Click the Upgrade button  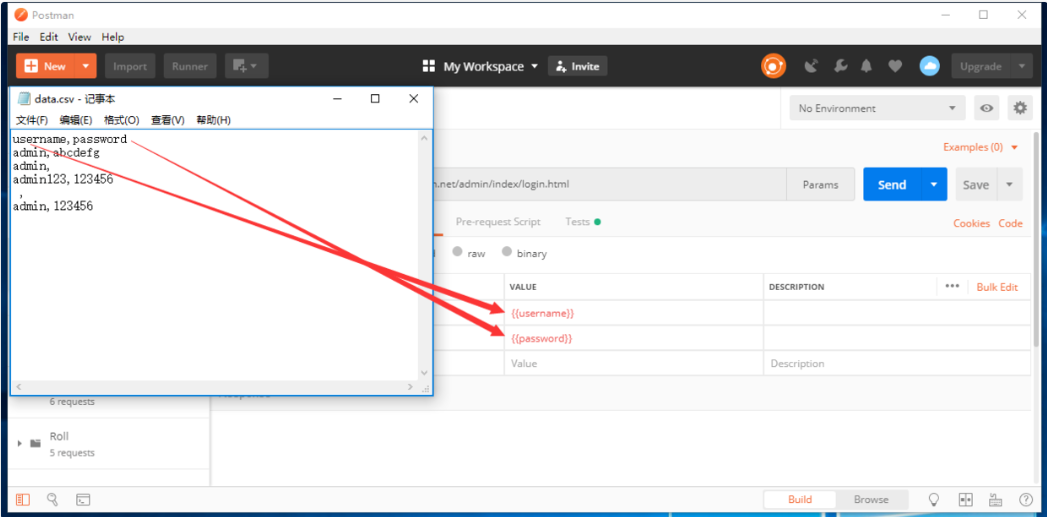pyautogui.click(x=981, y=66)
